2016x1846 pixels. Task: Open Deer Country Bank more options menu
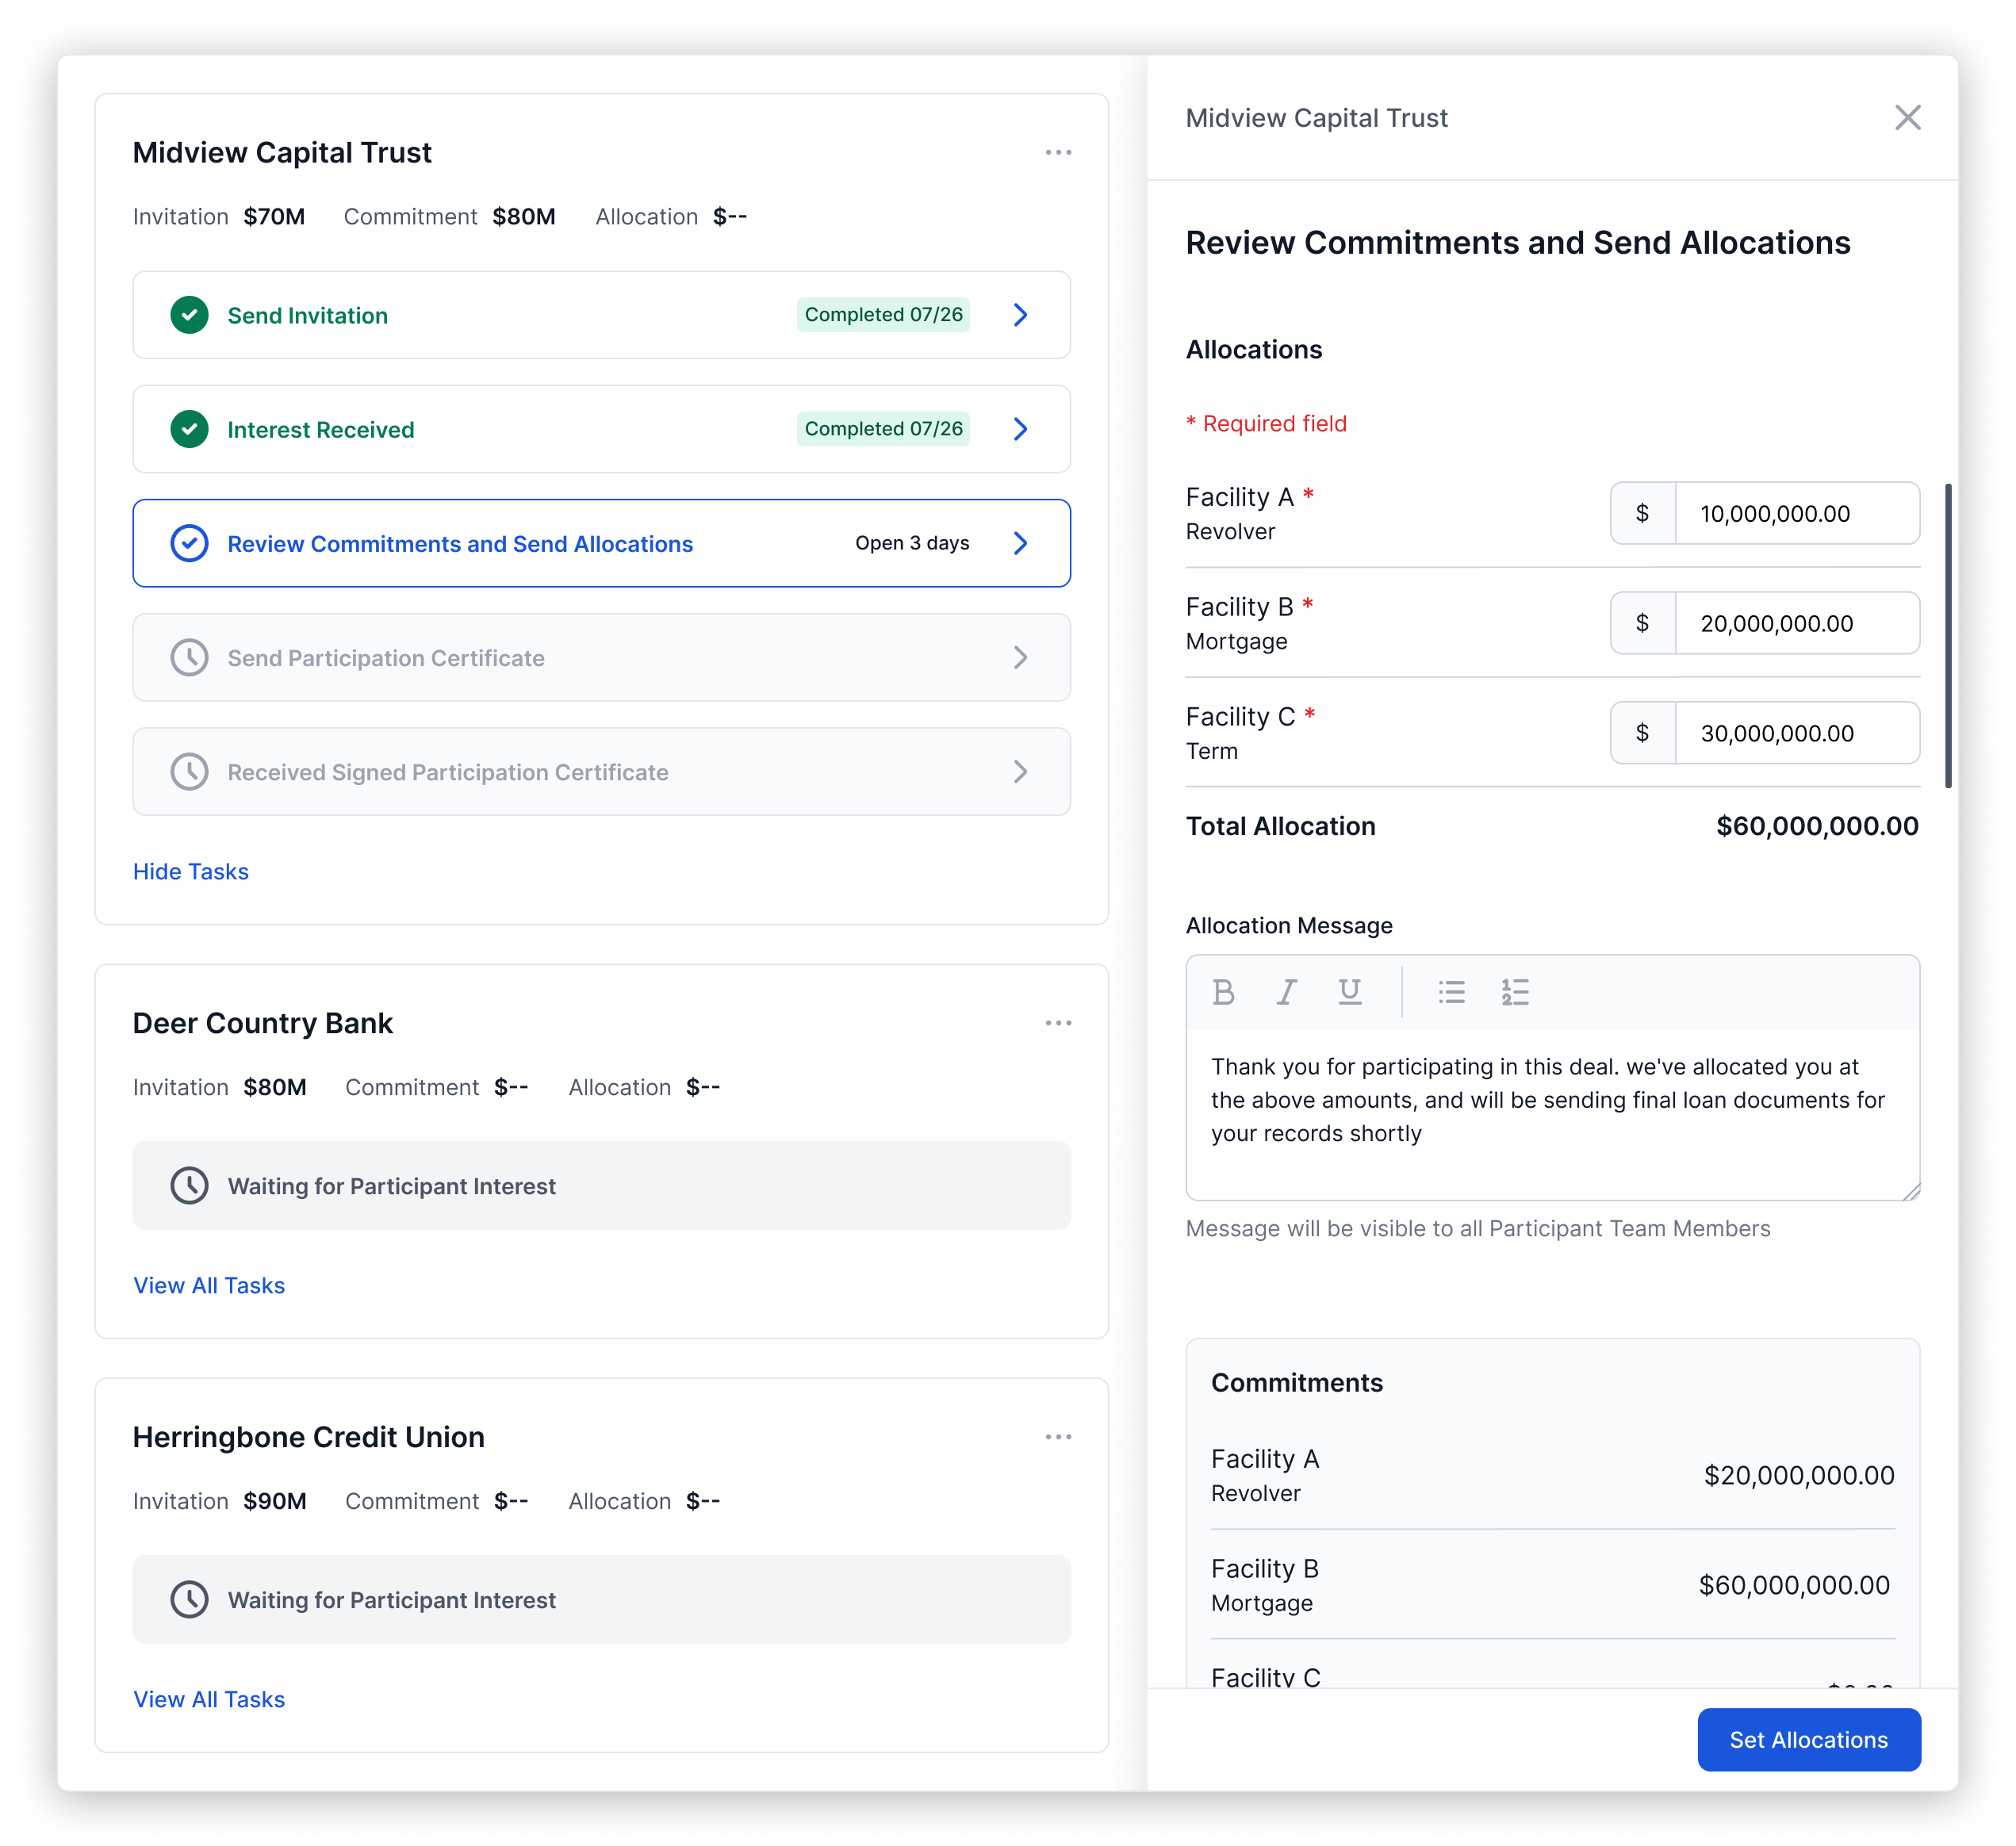tap(1058, 1023)
